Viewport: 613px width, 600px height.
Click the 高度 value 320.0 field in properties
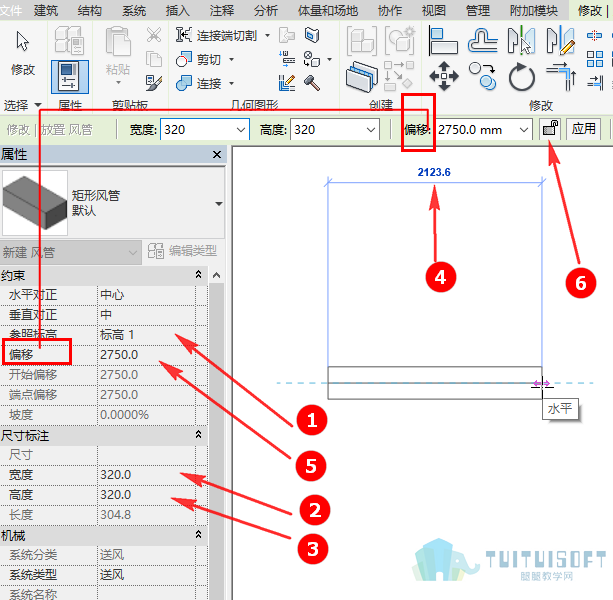coord(146,495)
